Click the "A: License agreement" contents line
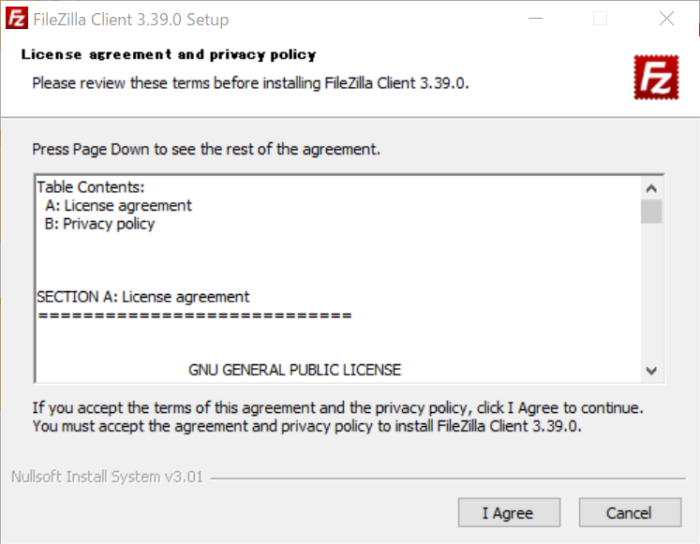This screenshot has height=544, width=700. click(118, 205)
